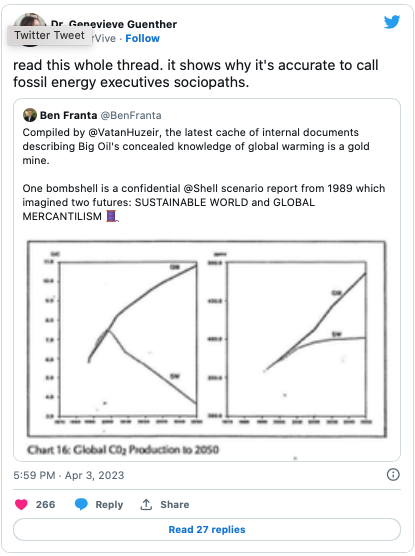
Task: Open the right CO2 concentration chart image
Action: point(289,339)
